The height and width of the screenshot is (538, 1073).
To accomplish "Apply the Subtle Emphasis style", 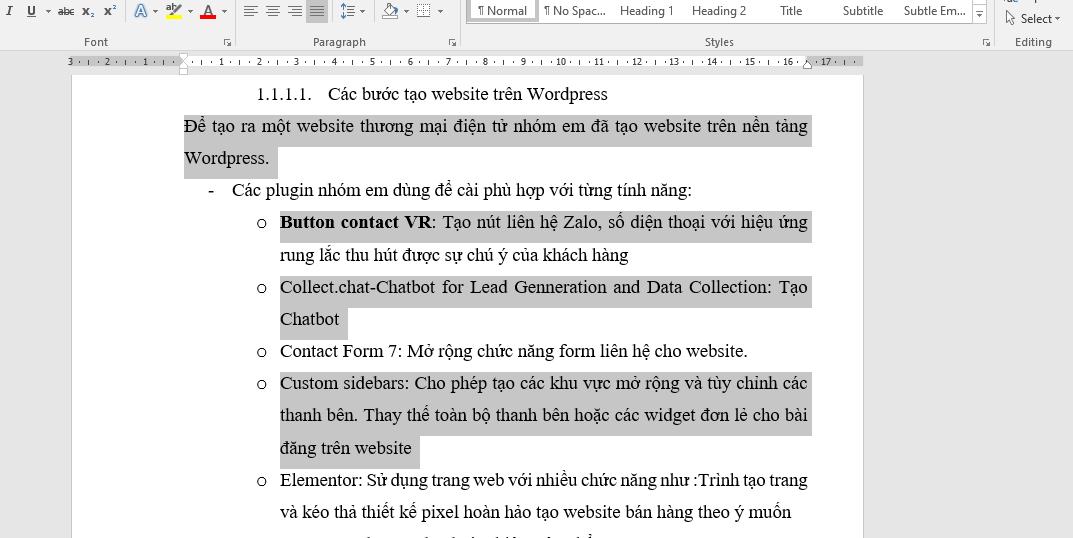I will point(935,11).
